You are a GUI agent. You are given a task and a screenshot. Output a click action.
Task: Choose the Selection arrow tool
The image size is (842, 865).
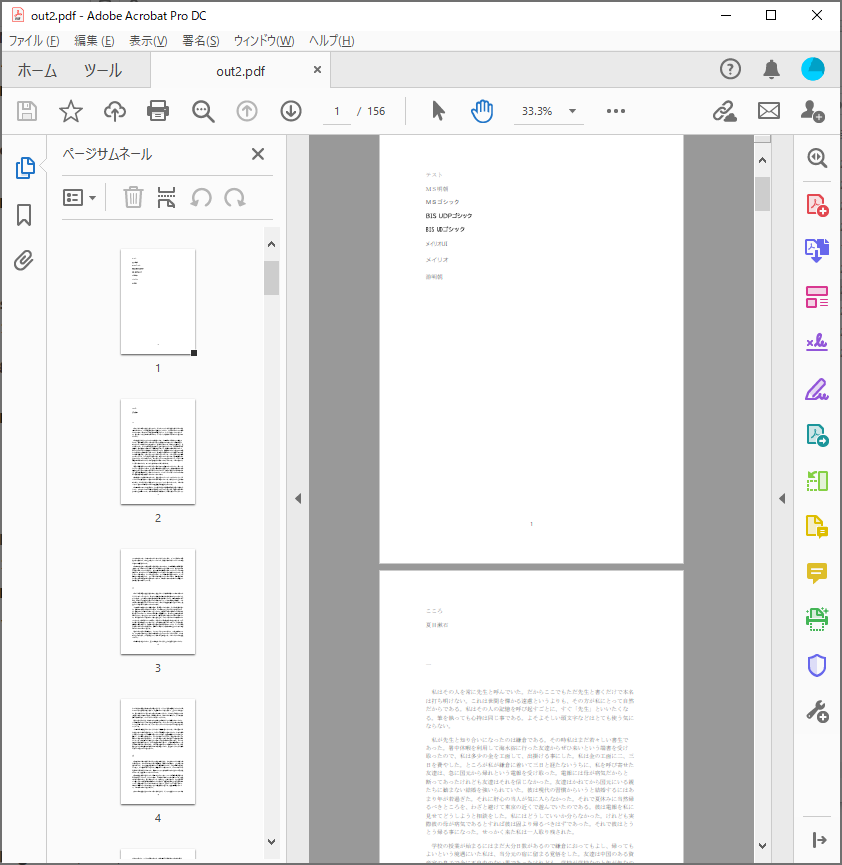[x=438, y=111]
